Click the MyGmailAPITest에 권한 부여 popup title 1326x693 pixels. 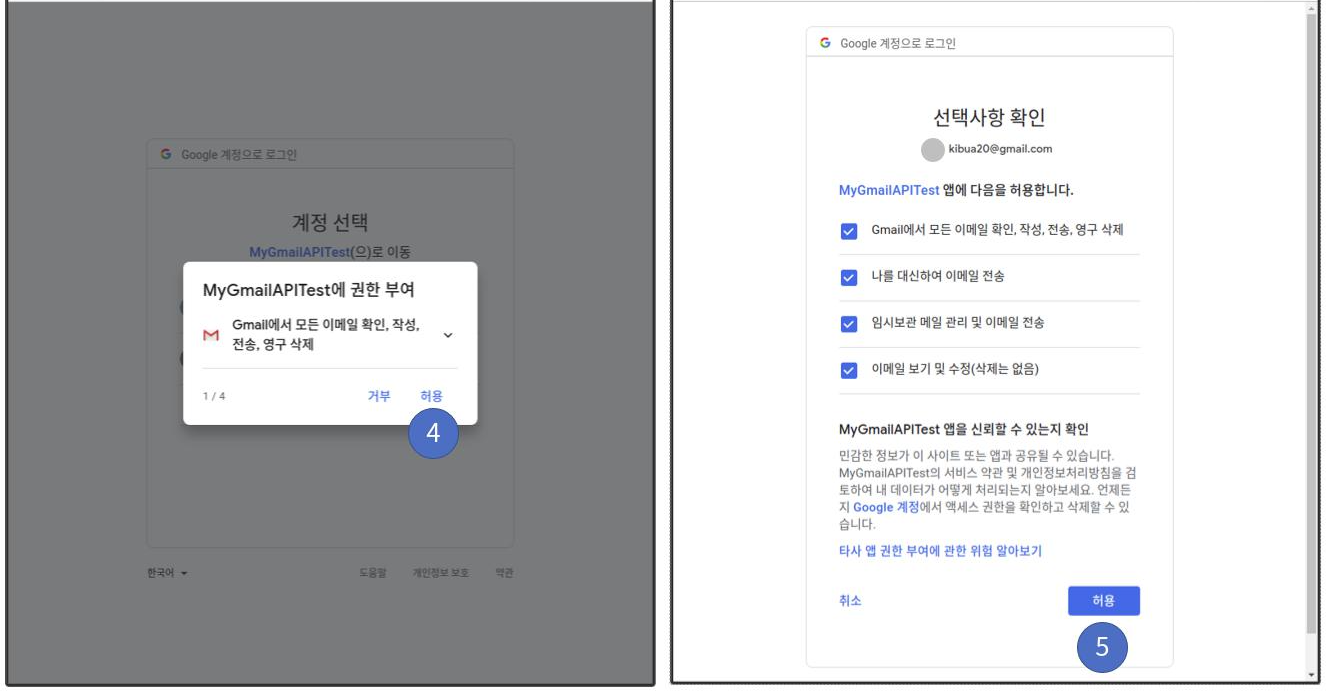[x=309, y=290]
